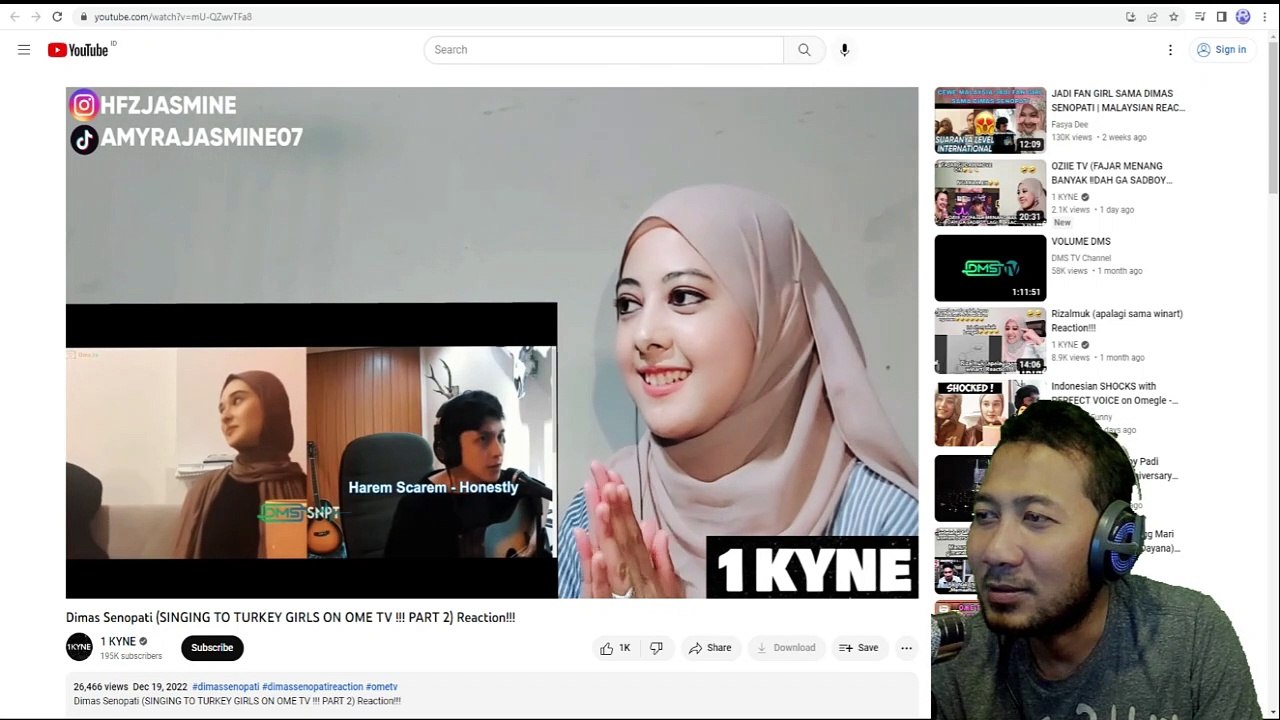The width and height of the screenshot is (1280, 720).
Task: Click the '195K subscribers' text
Action: pyautogui.click(x=131, y=656)
